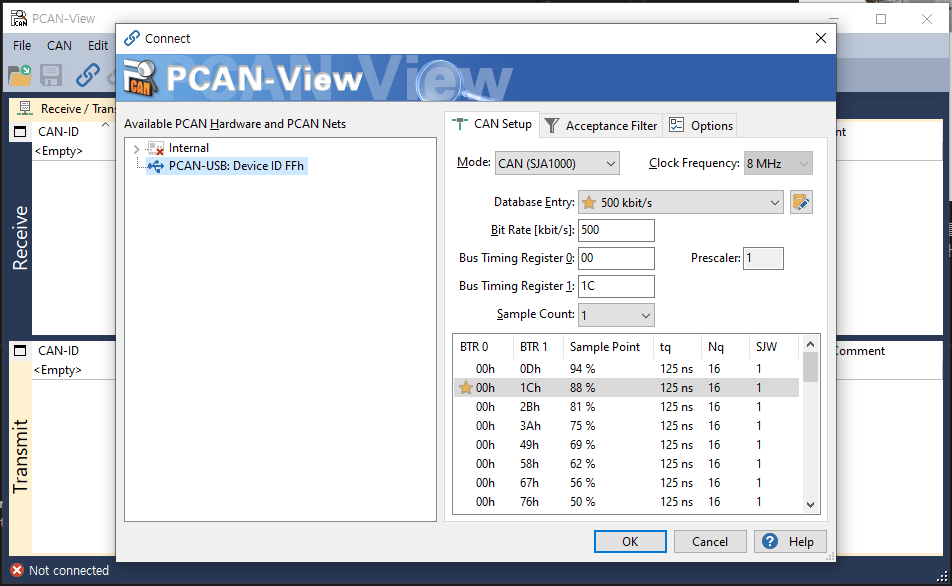952x586 pixels.
Task: Click the Comment column header
Action: (860, 351)
